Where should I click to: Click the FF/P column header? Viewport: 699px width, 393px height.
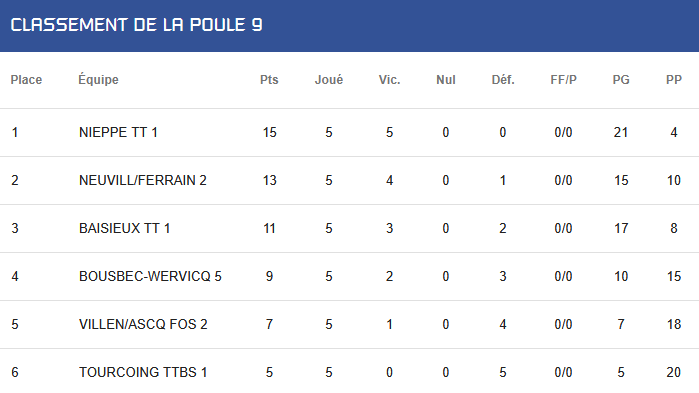coord(563,80)
